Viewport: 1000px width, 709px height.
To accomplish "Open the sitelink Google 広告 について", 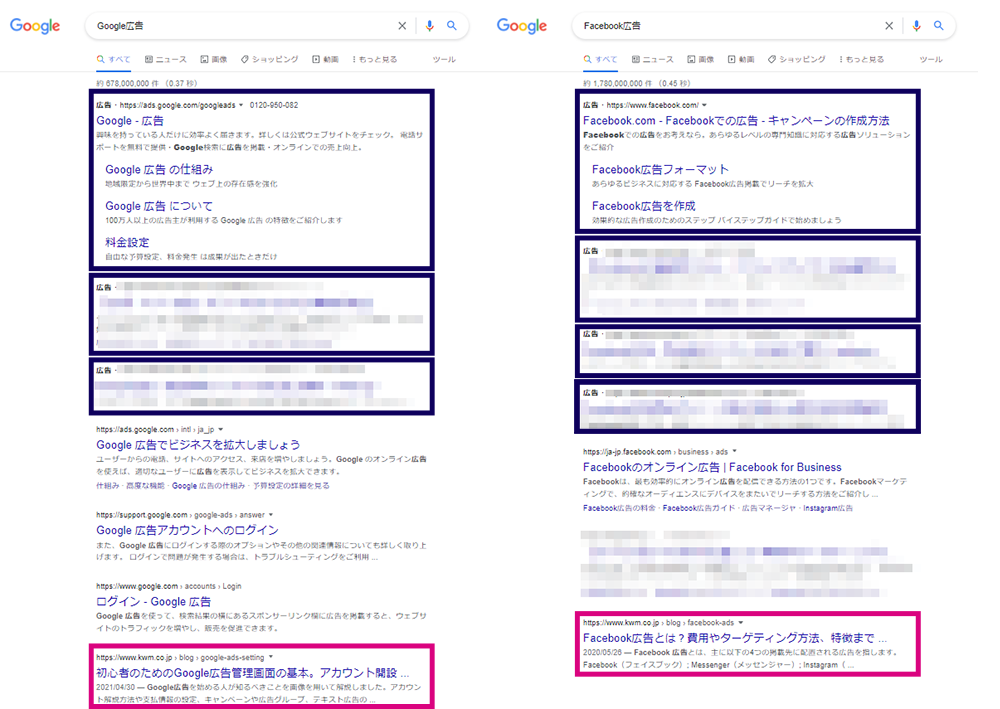I will coord(159,206).
